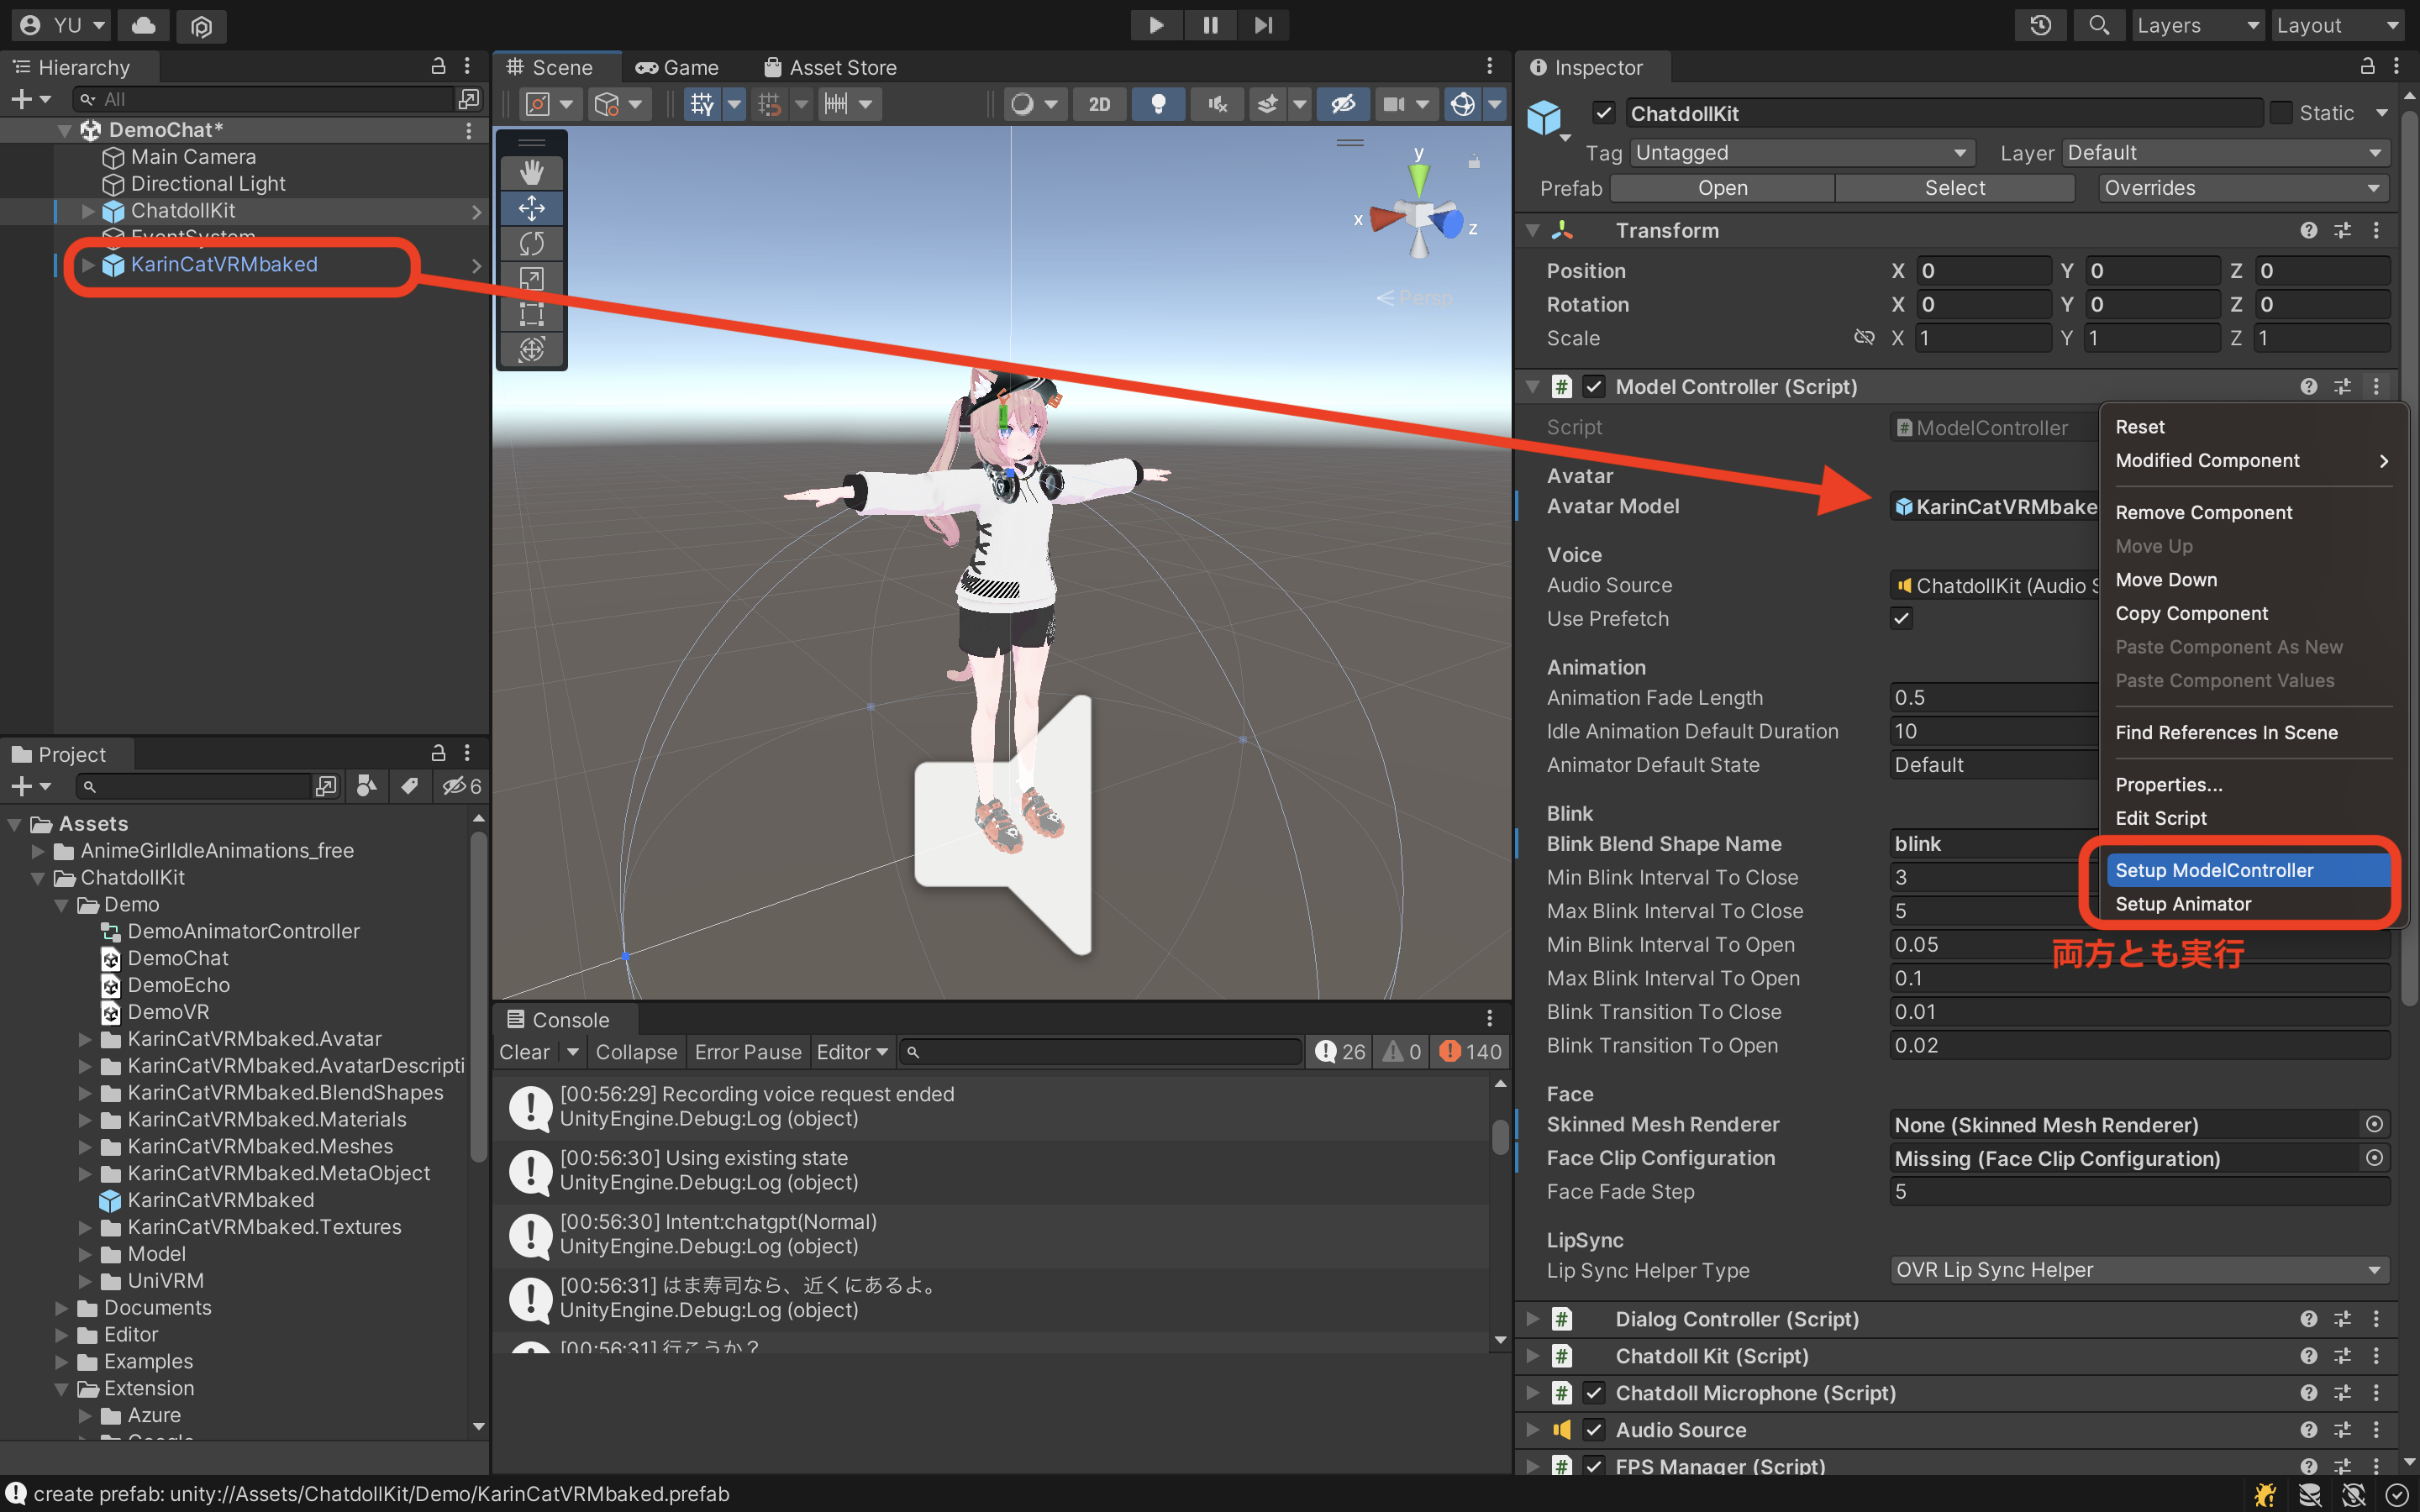The height and width of the screenshot is (1512, 2420).
Task: Toggle 2D view mode in Scene view
Action: click(1099, 103)
